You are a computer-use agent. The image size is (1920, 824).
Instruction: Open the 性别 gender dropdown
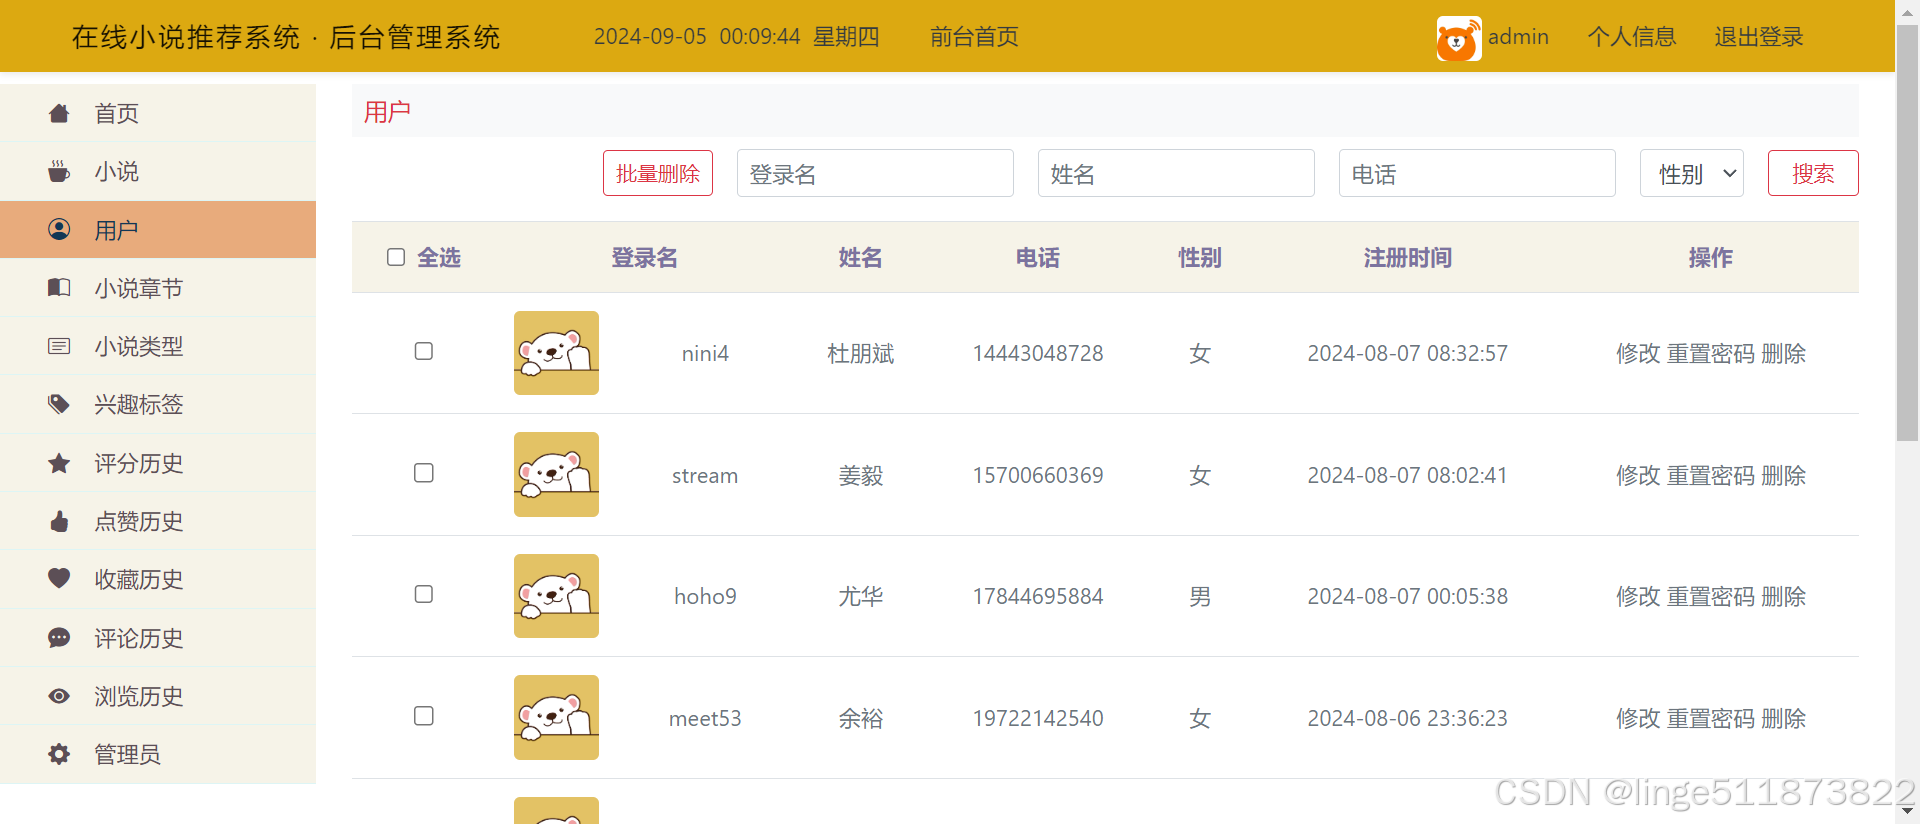[1692, 173]
